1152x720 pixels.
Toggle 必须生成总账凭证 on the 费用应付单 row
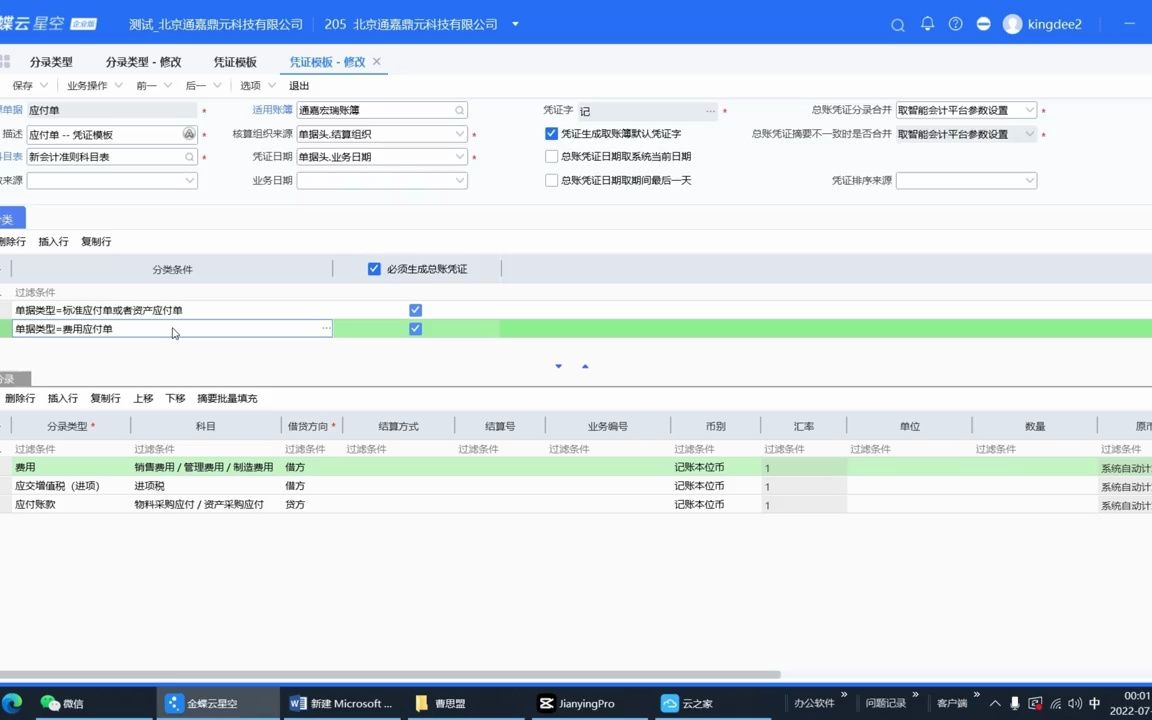click(415, 328)
